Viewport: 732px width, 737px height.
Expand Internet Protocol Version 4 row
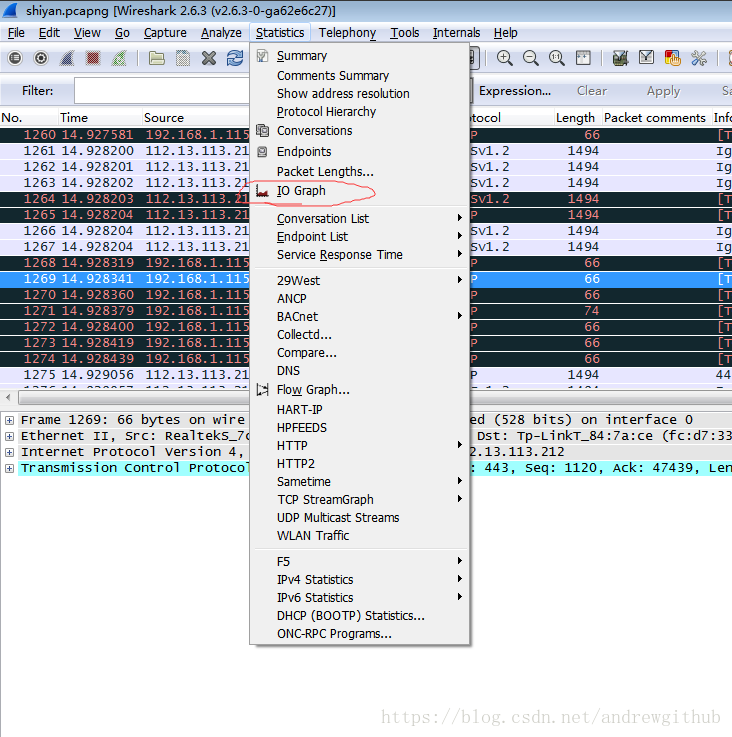[x=9, y=452]
